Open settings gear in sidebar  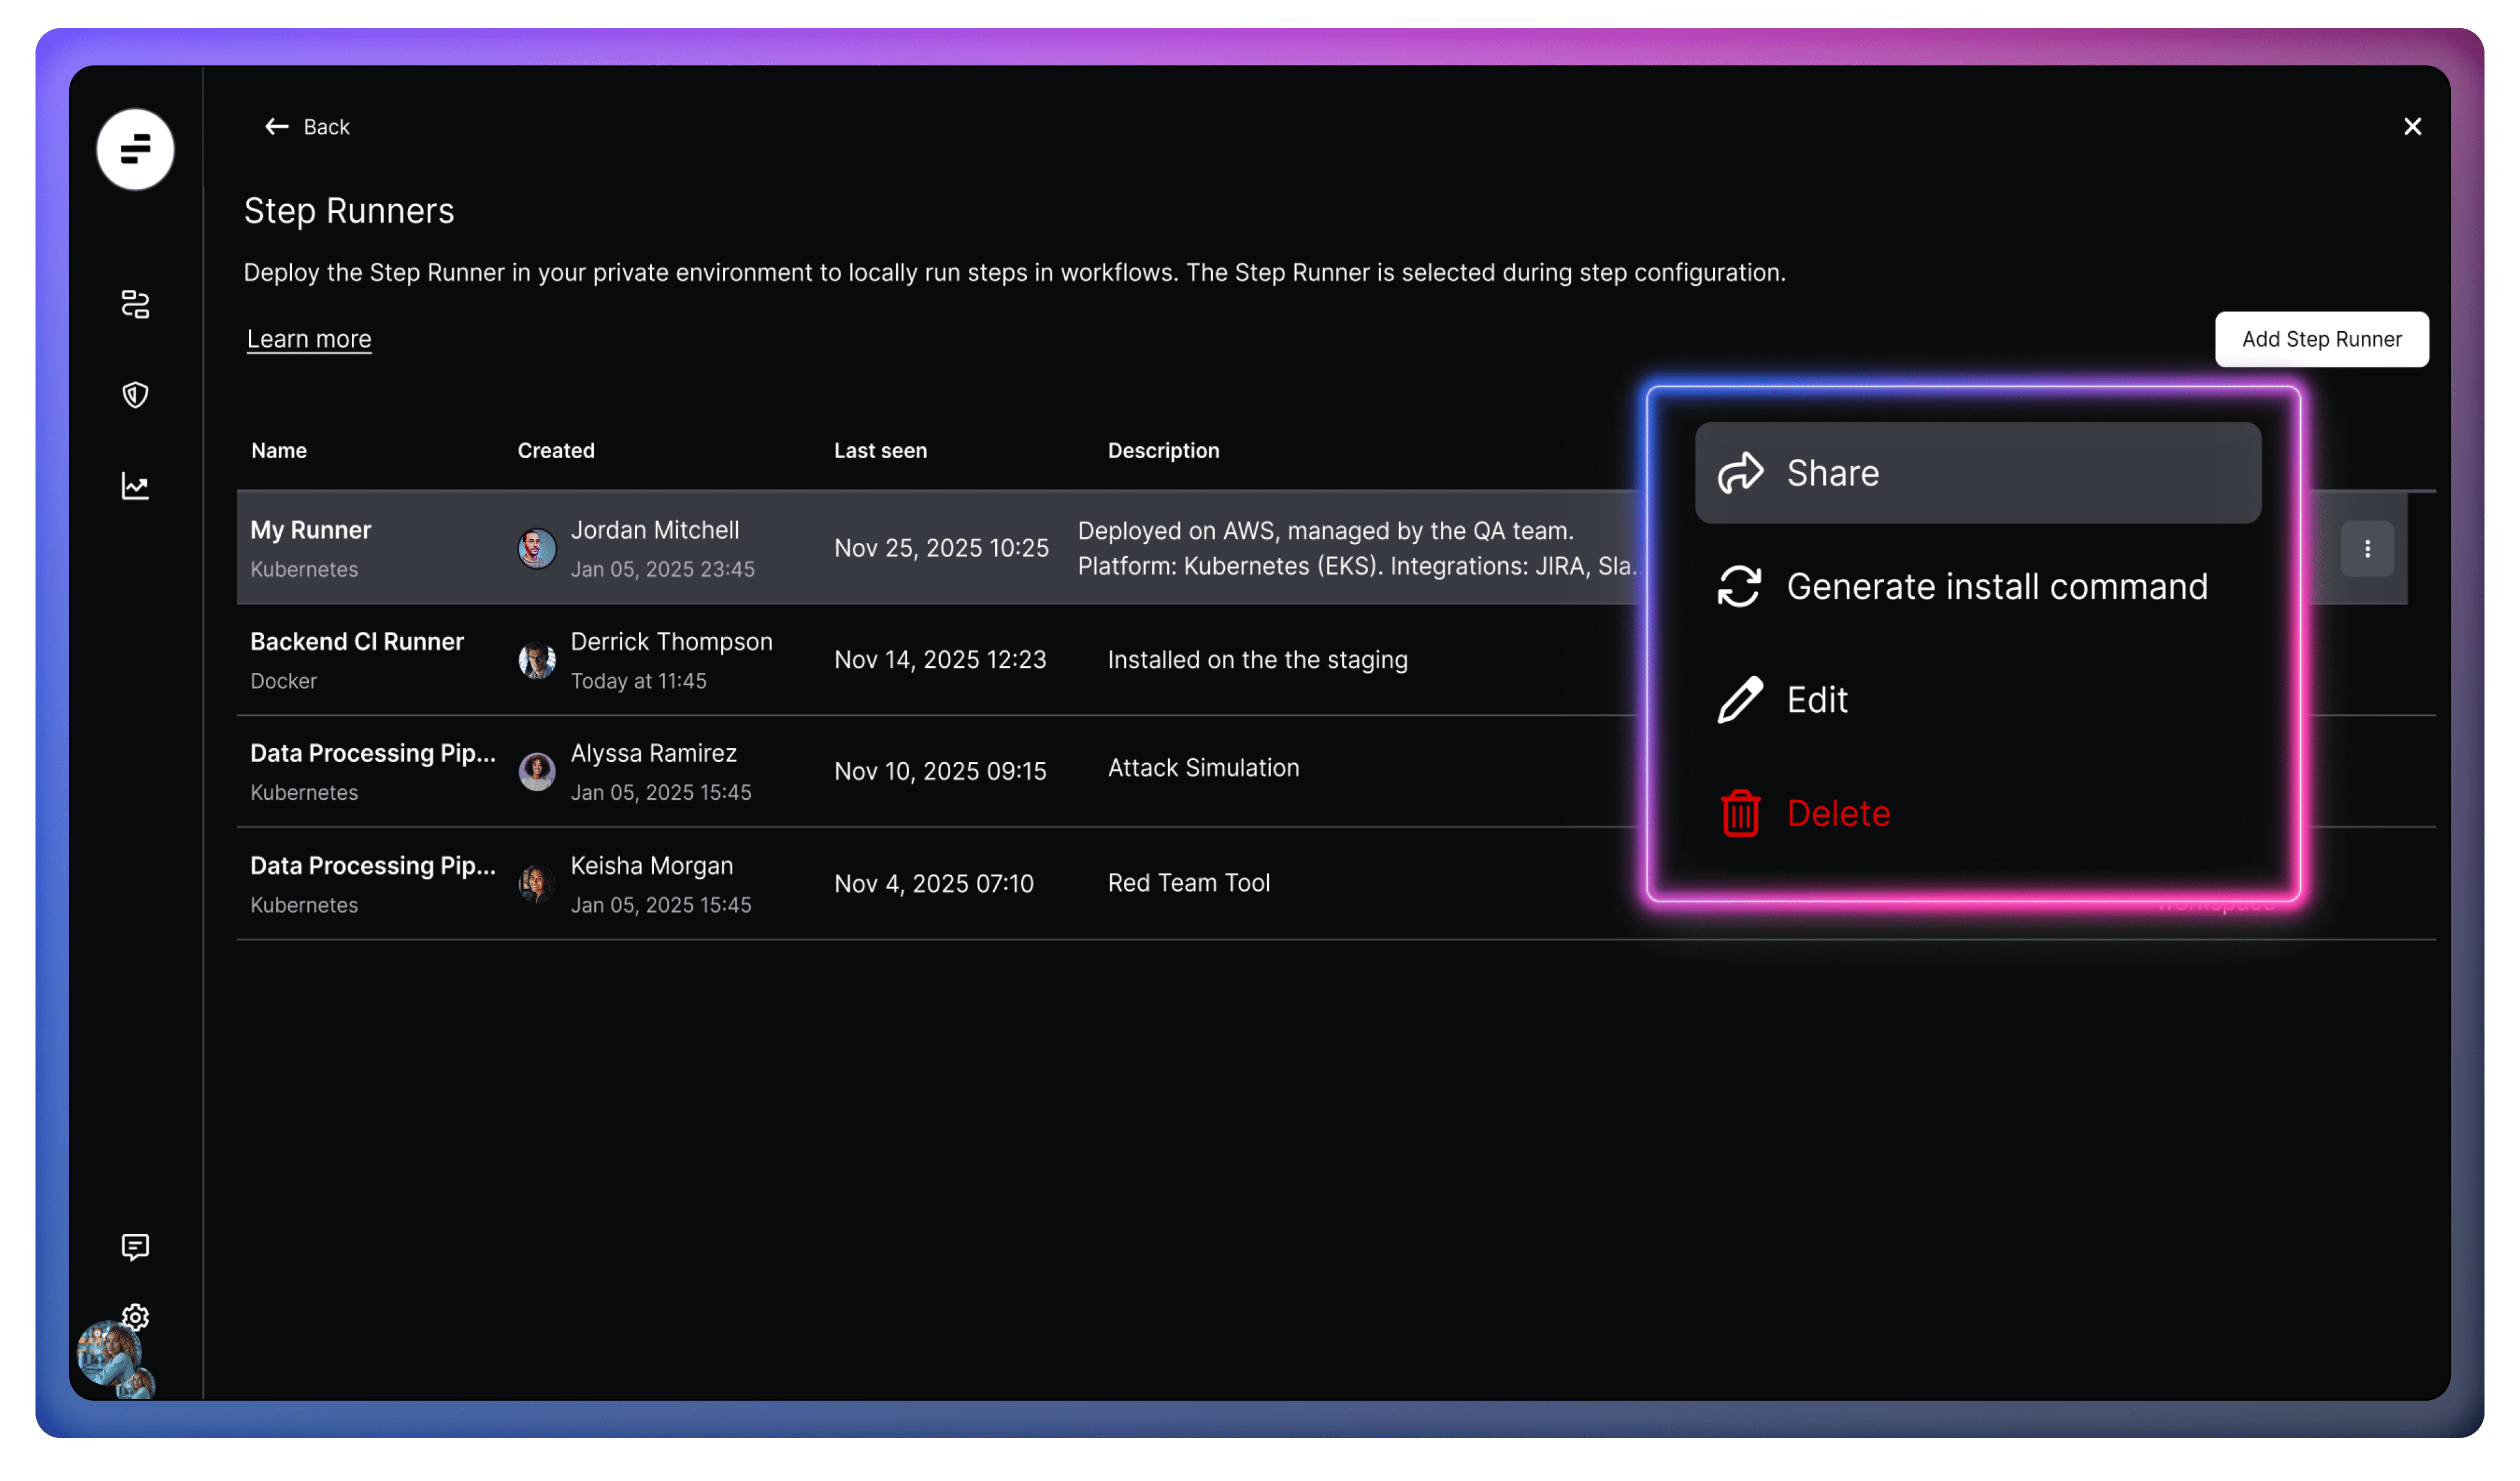tap(136, 1316)
